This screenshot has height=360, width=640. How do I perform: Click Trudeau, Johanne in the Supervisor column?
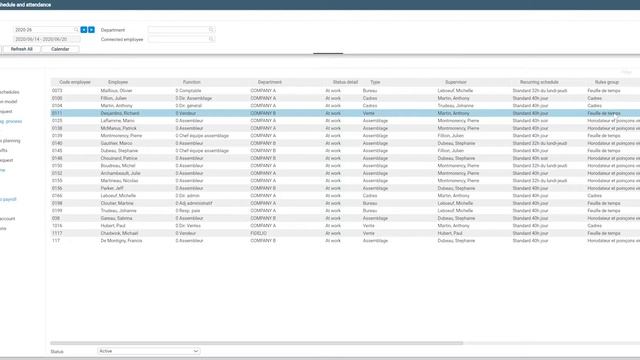point(456,106)
